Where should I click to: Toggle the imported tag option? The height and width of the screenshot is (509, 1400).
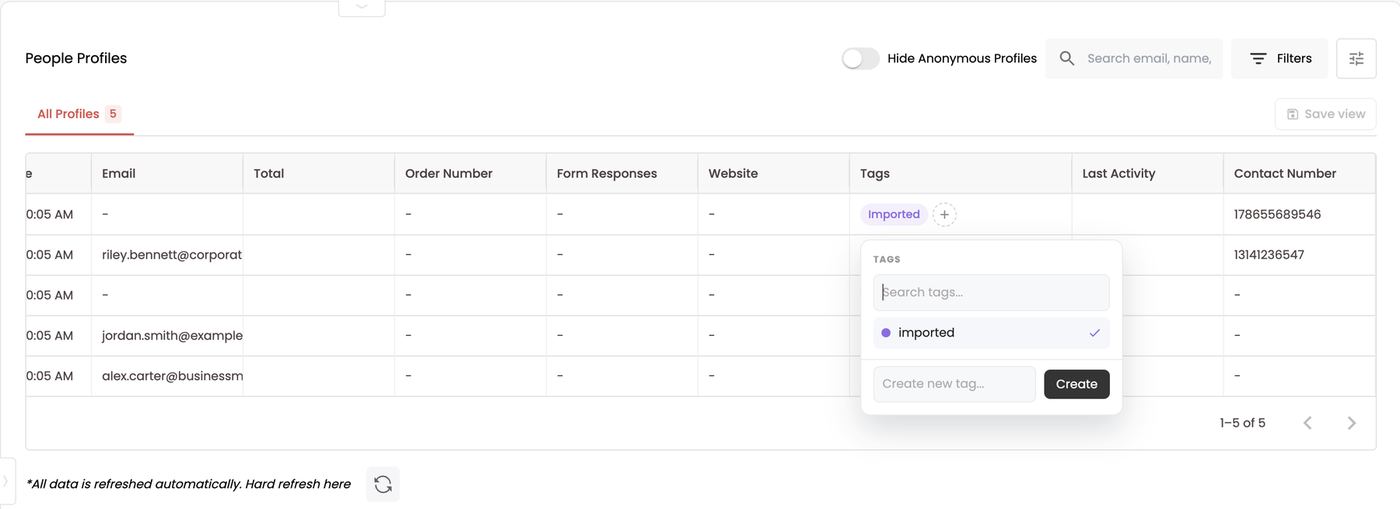coord(991,333)
